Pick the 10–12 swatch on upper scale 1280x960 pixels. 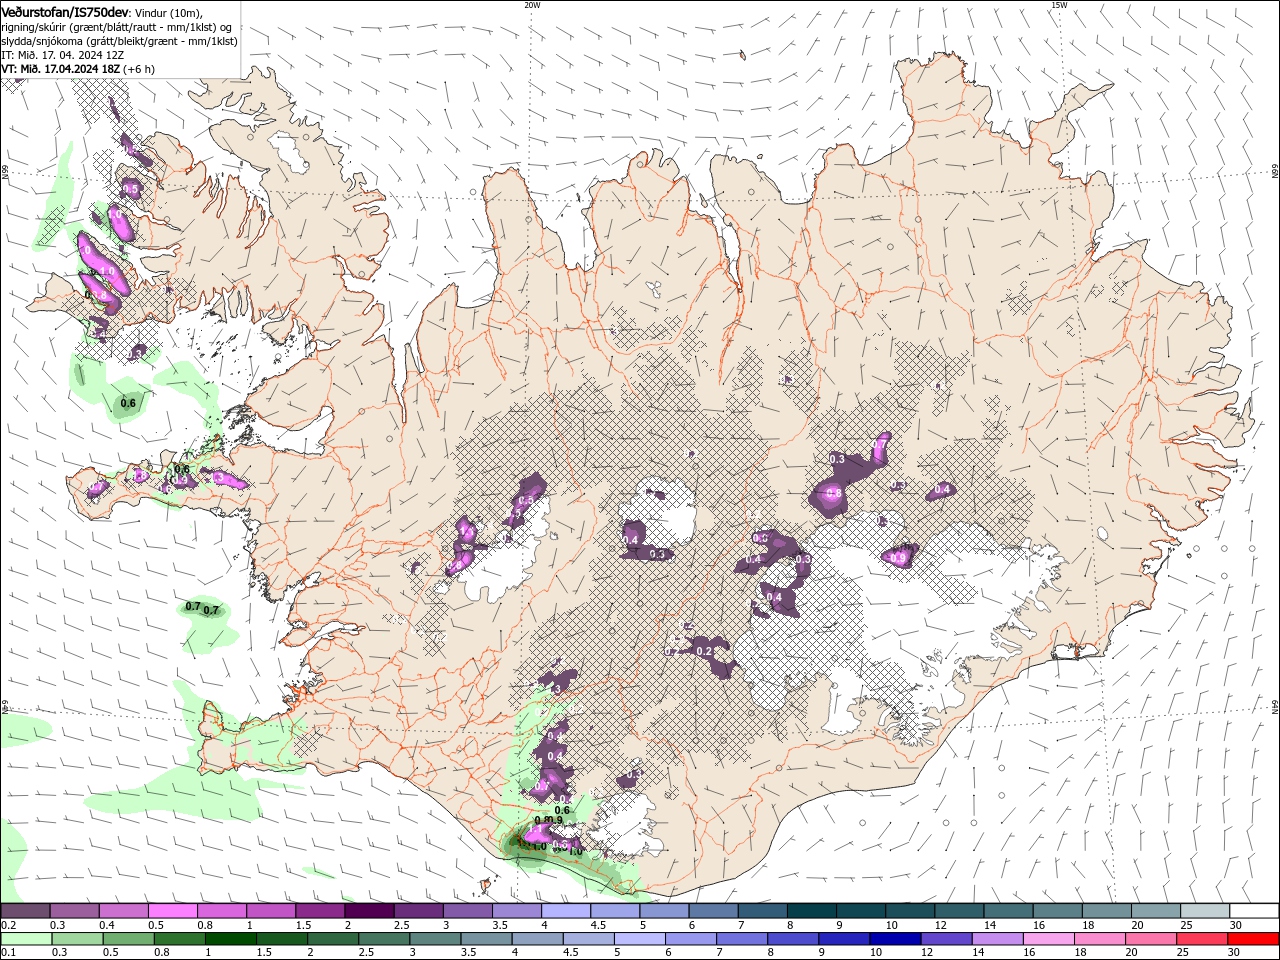pyautogui.click(x=909, y=911)
